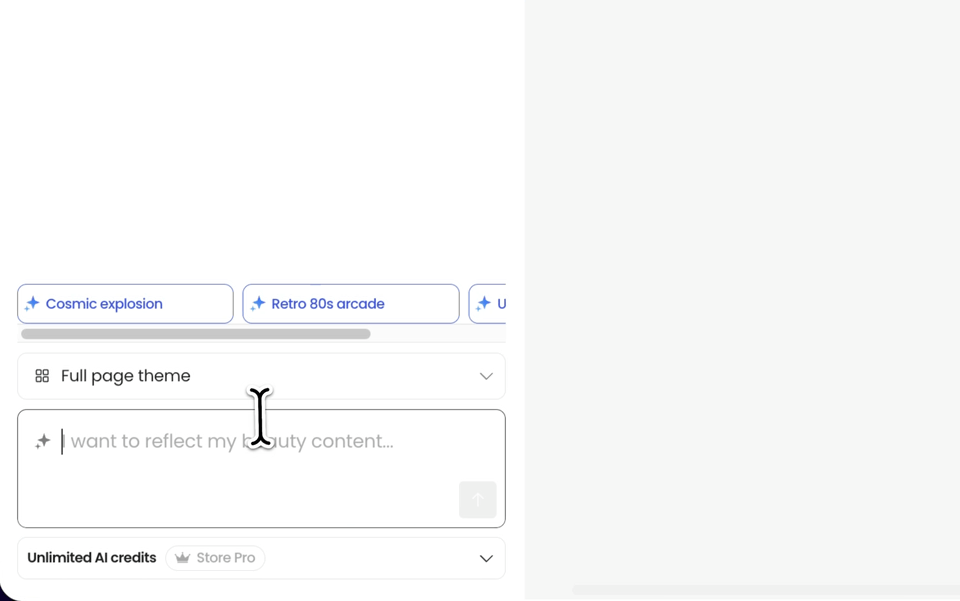Click the suggestion chips horizontal scrollbar thumb
The height and width of the screenshot is (601, 960).
[x=196, y=334]
